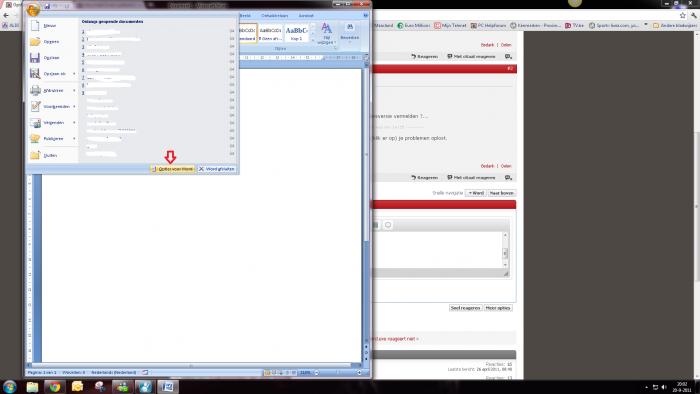Click the round Office button

pos(33,9)
